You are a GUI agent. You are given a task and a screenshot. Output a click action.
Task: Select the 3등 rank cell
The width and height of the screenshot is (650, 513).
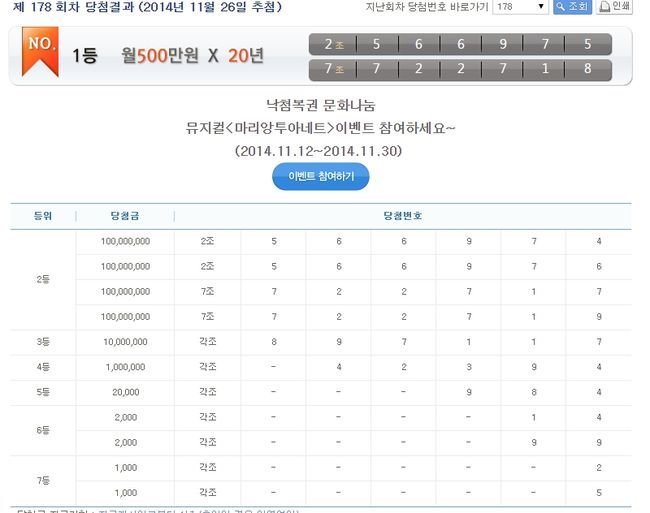pos(43,342)
